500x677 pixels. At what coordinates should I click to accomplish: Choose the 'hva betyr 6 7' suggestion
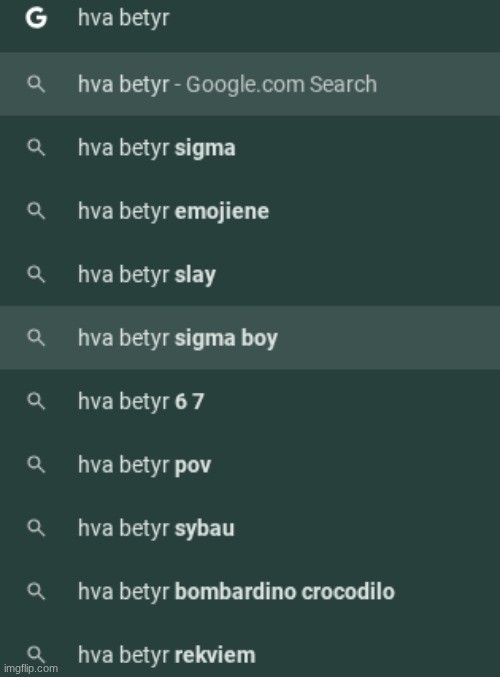(x=250, y=401)
